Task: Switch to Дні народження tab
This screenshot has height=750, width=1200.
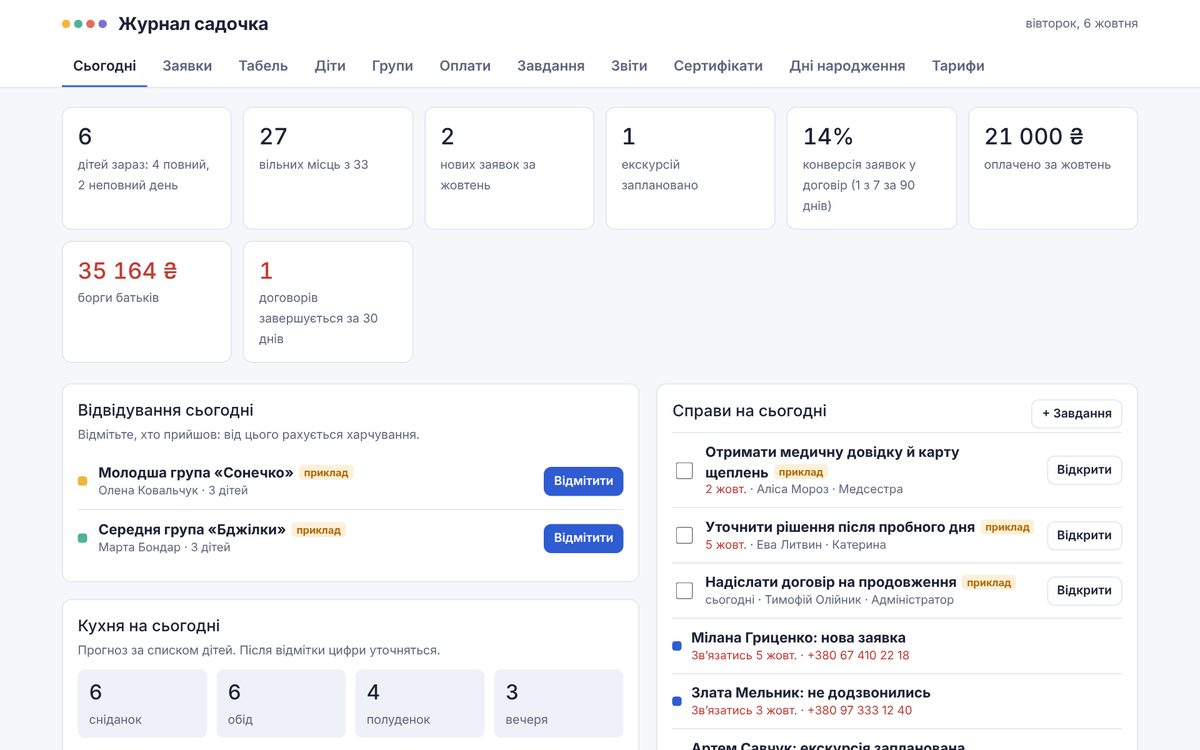Action: click(847, 66)
